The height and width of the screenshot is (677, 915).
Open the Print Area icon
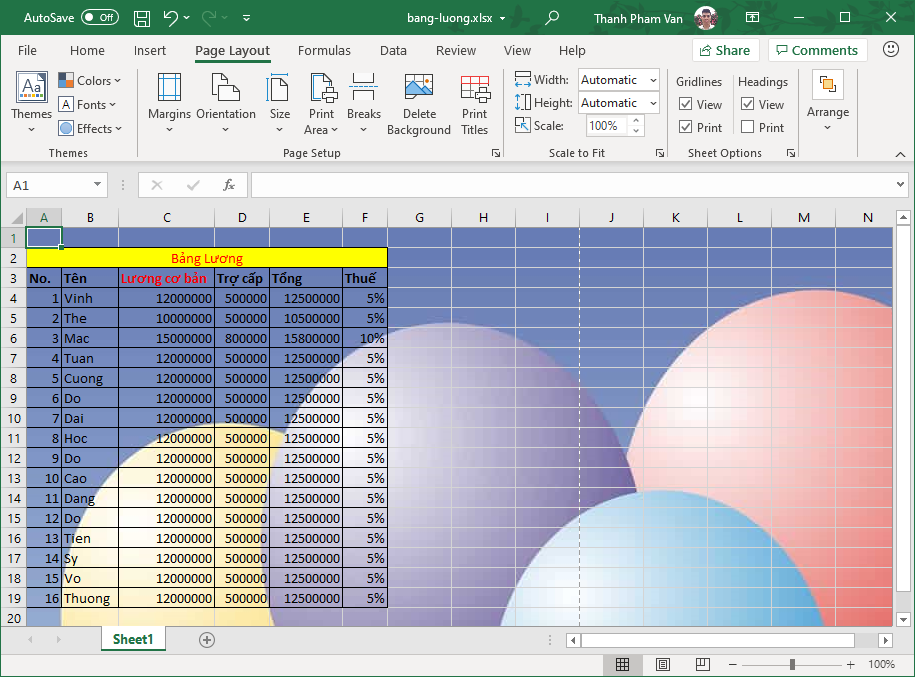(x=322, y=88)
